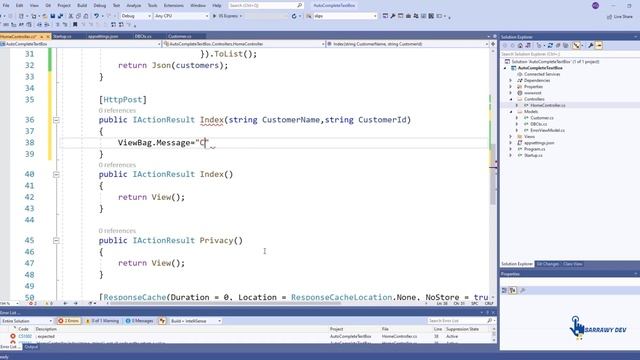
Task: Open the Tools menu
Action: 152,6
